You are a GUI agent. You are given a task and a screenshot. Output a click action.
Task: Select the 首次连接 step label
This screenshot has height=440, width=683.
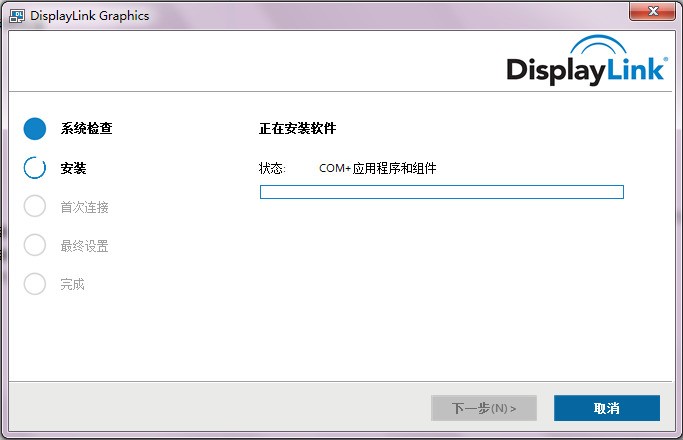coord(85,207)
